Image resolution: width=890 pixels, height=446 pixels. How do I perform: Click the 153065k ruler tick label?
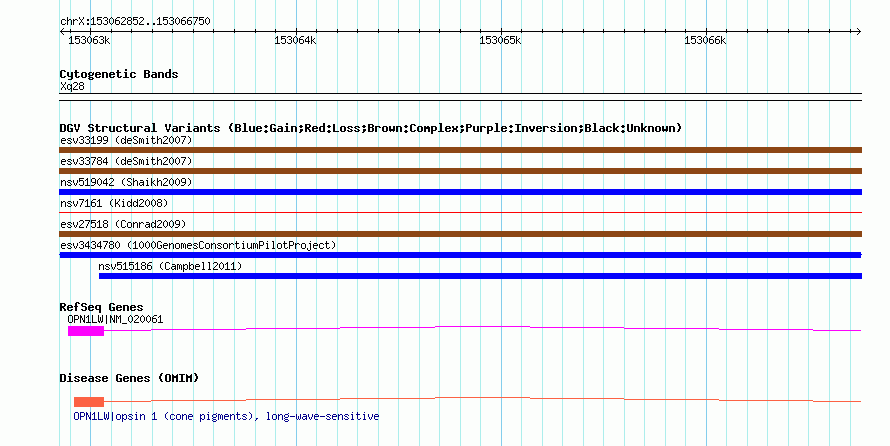(500, 41)
